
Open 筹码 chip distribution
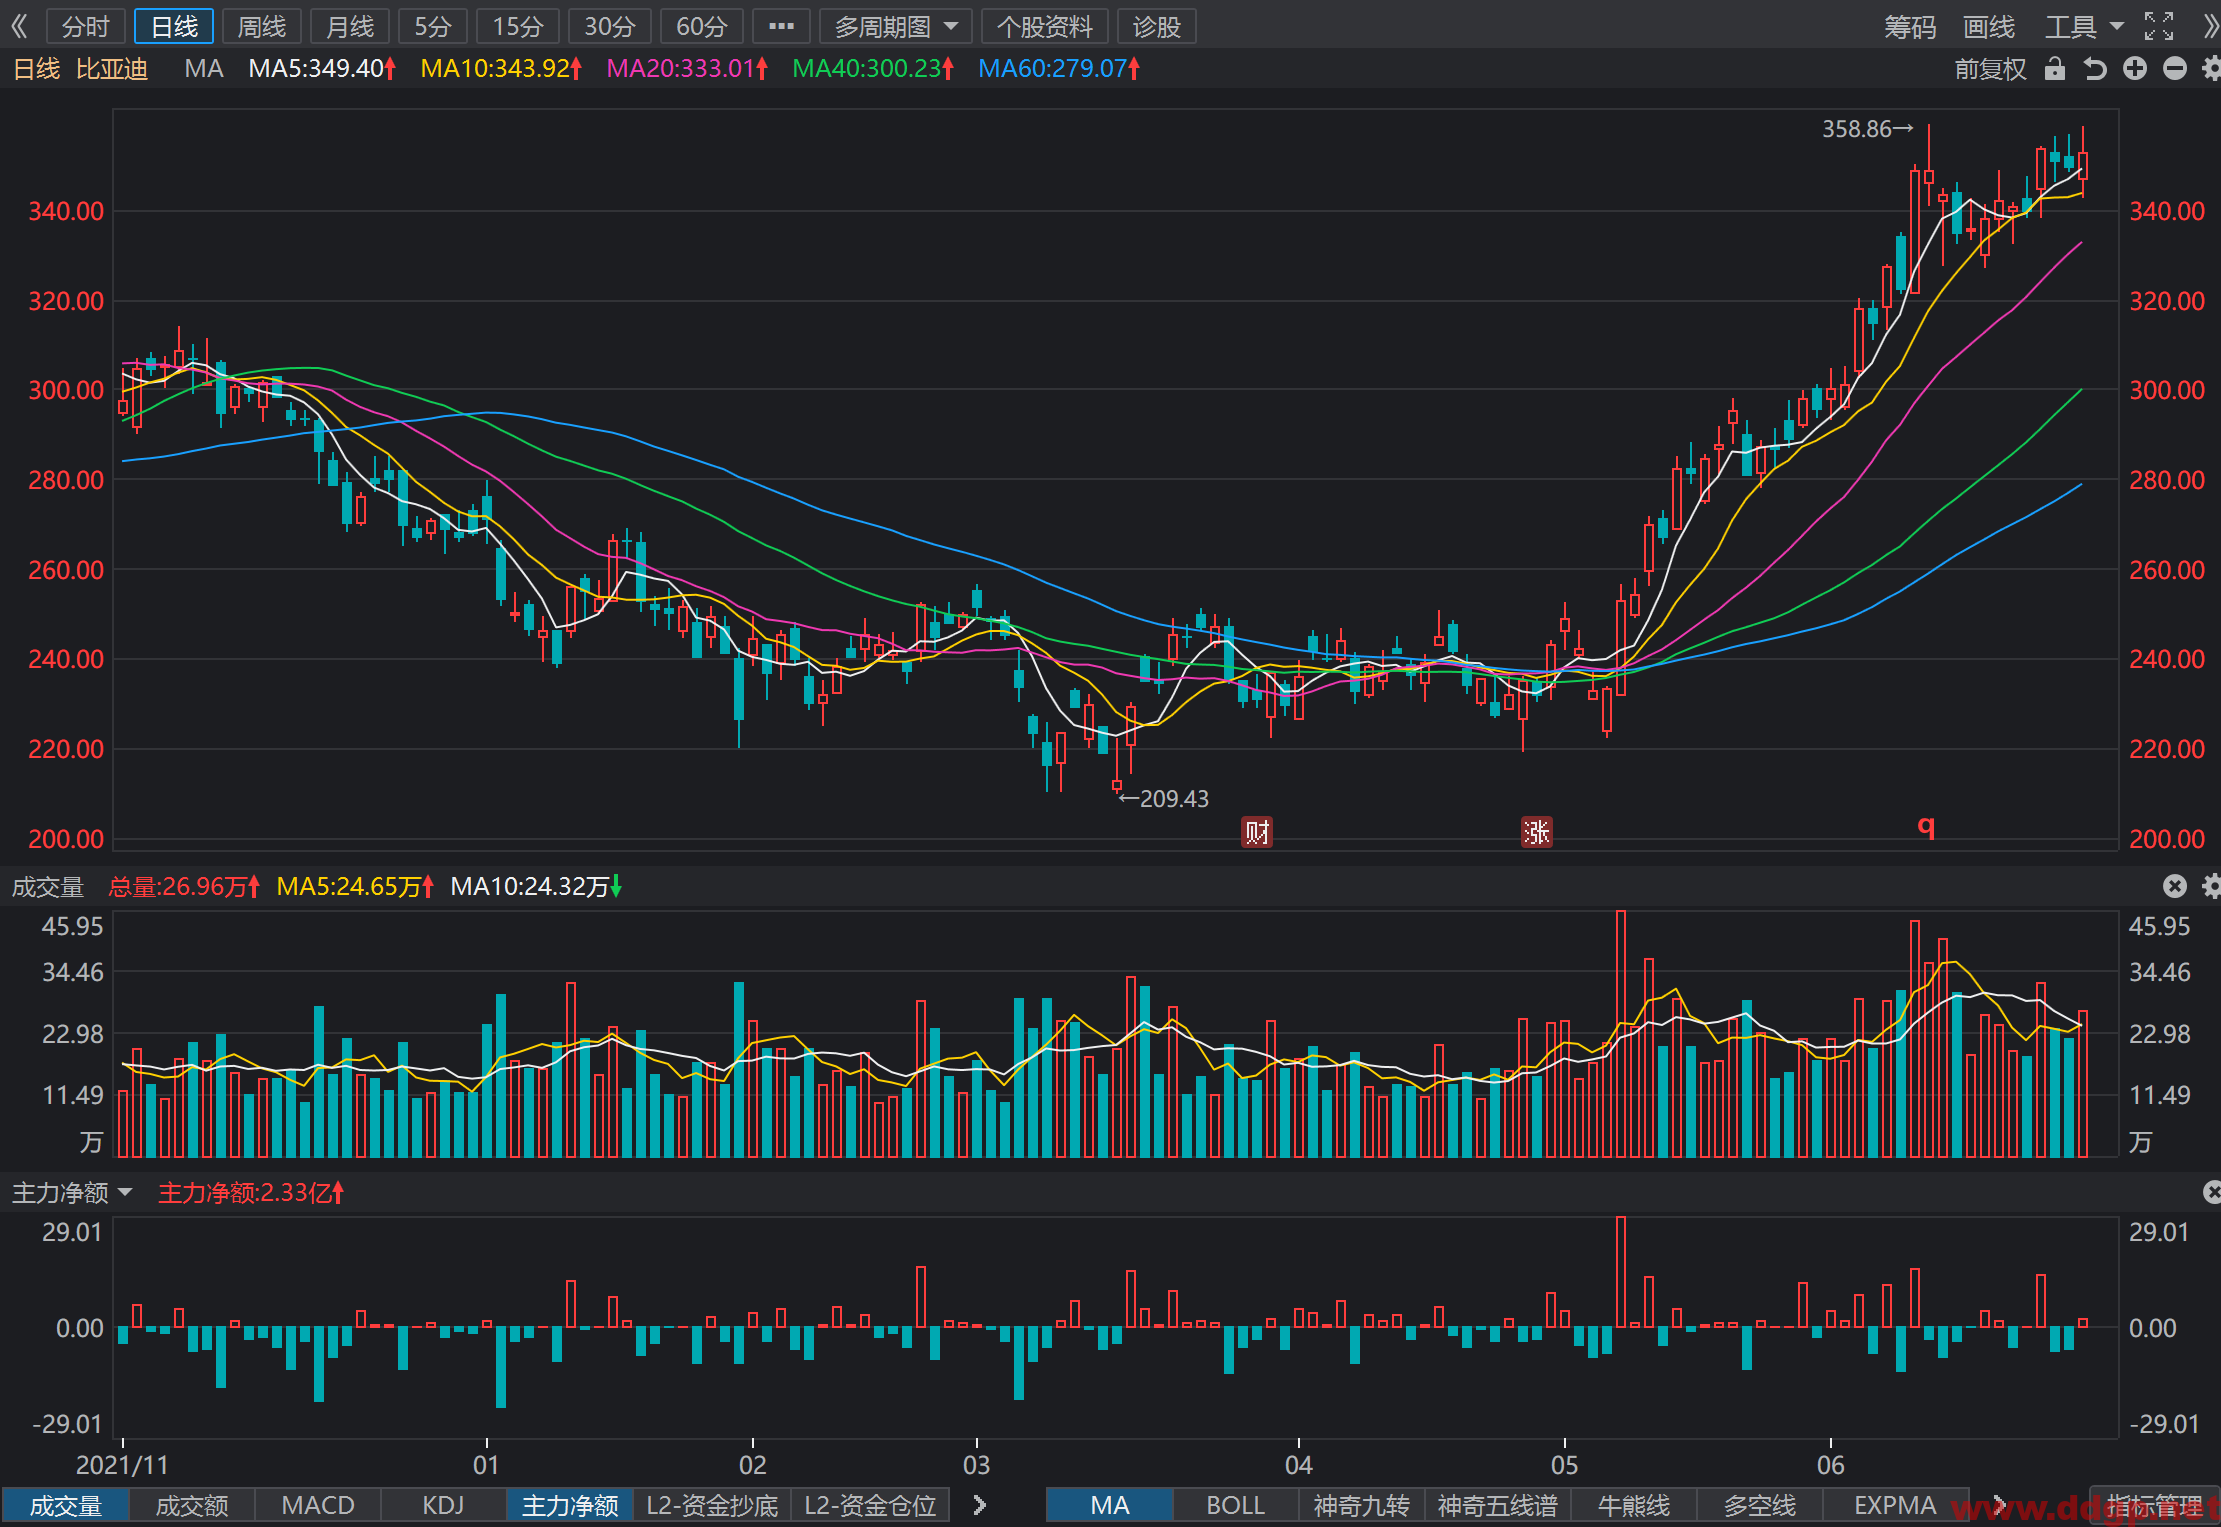click(x=1910, y=26)
